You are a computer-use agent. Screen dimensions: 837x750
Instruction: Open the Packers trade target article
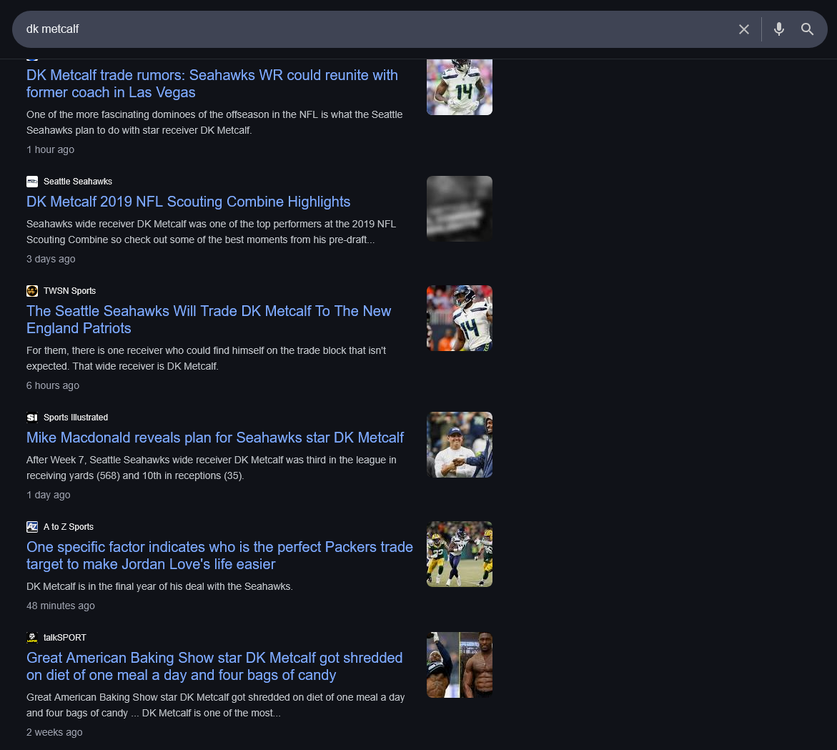tap(220, 555)
